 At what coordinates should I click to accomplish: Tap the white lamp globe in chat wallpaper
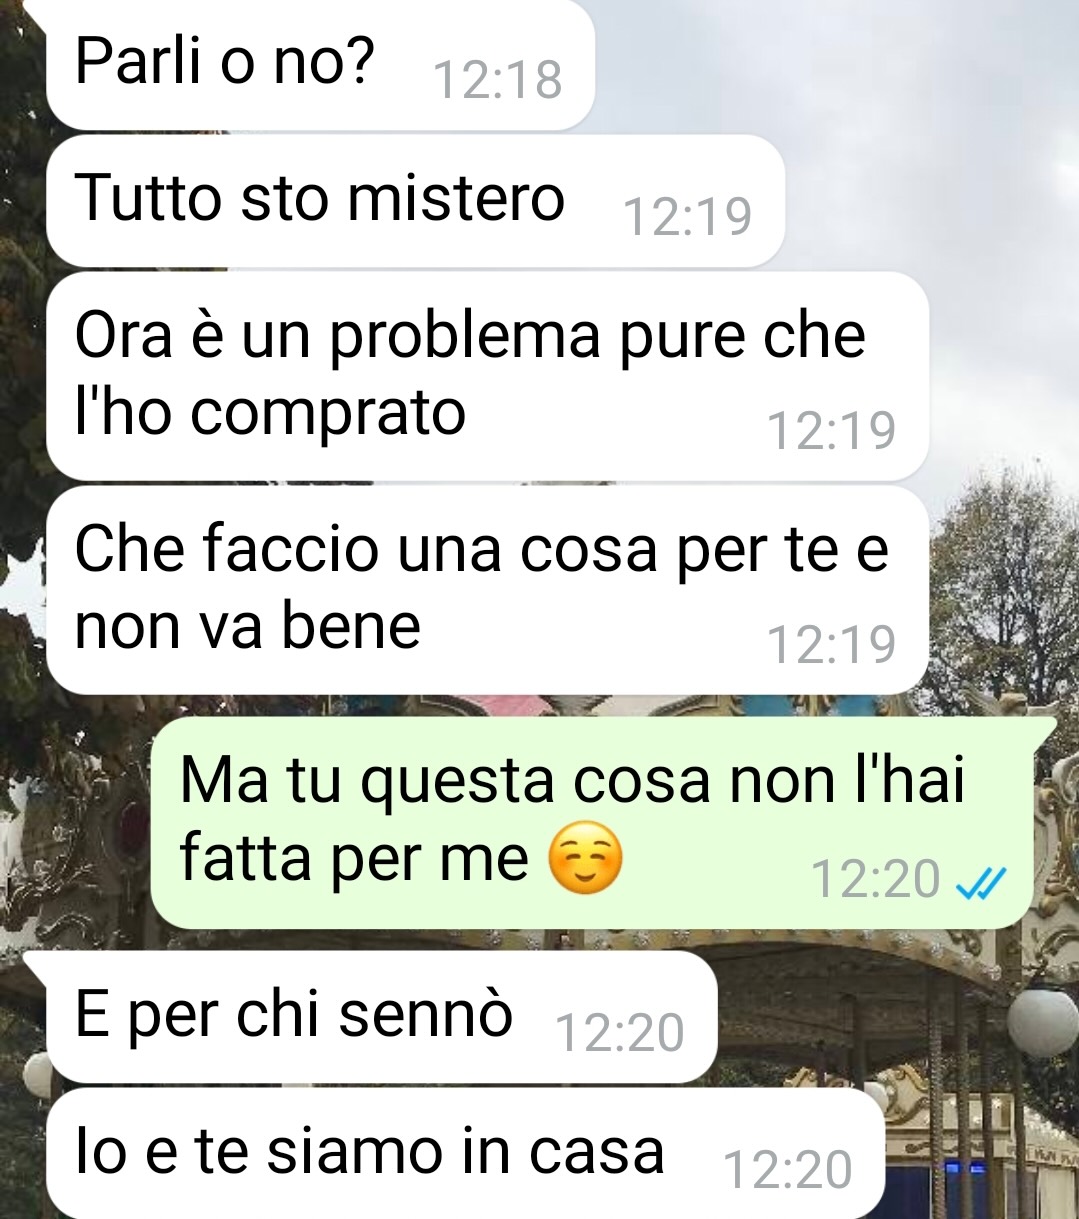click(1042, 1022)
